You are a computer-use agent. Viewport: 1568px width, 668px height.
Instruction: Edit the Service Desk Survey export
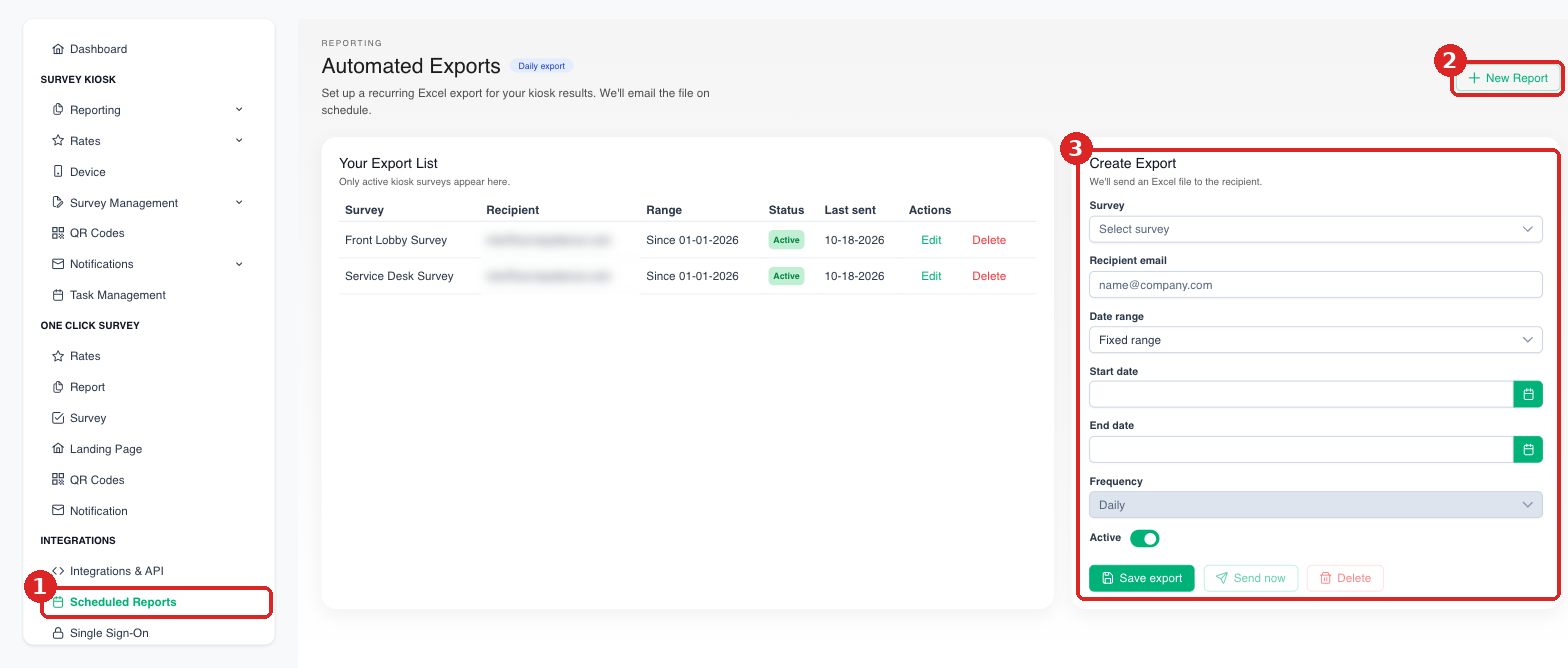pyautogui.click(x=931, y=276)
